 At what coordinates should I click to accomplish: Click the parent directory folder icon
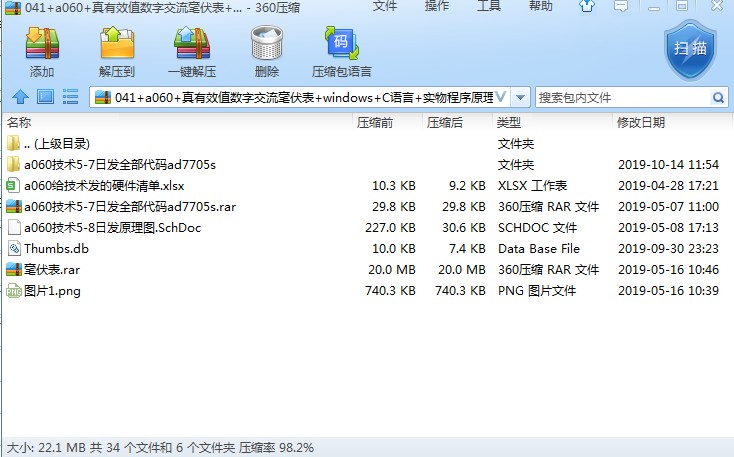(x=14, y=143)
